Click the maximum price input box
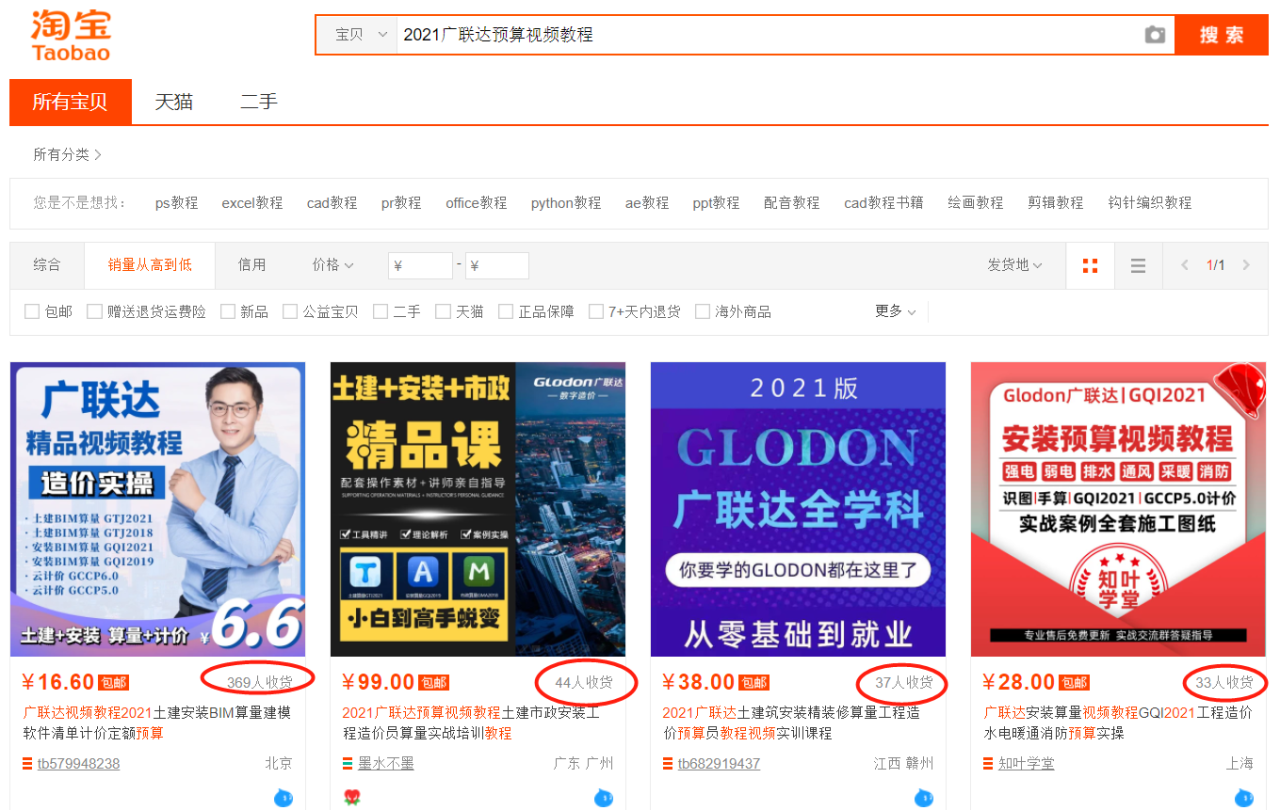This screenshot has height=810, width=1280. (497, 266)
